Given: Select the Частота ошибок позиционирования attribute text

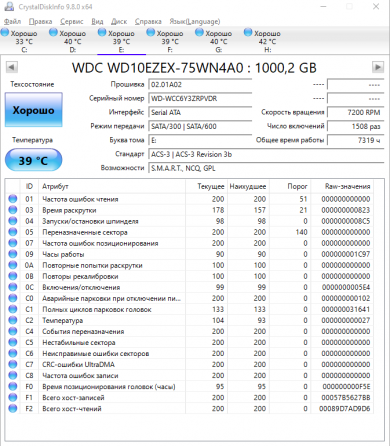Looking at the screenshot, I should tap(100, 243).
